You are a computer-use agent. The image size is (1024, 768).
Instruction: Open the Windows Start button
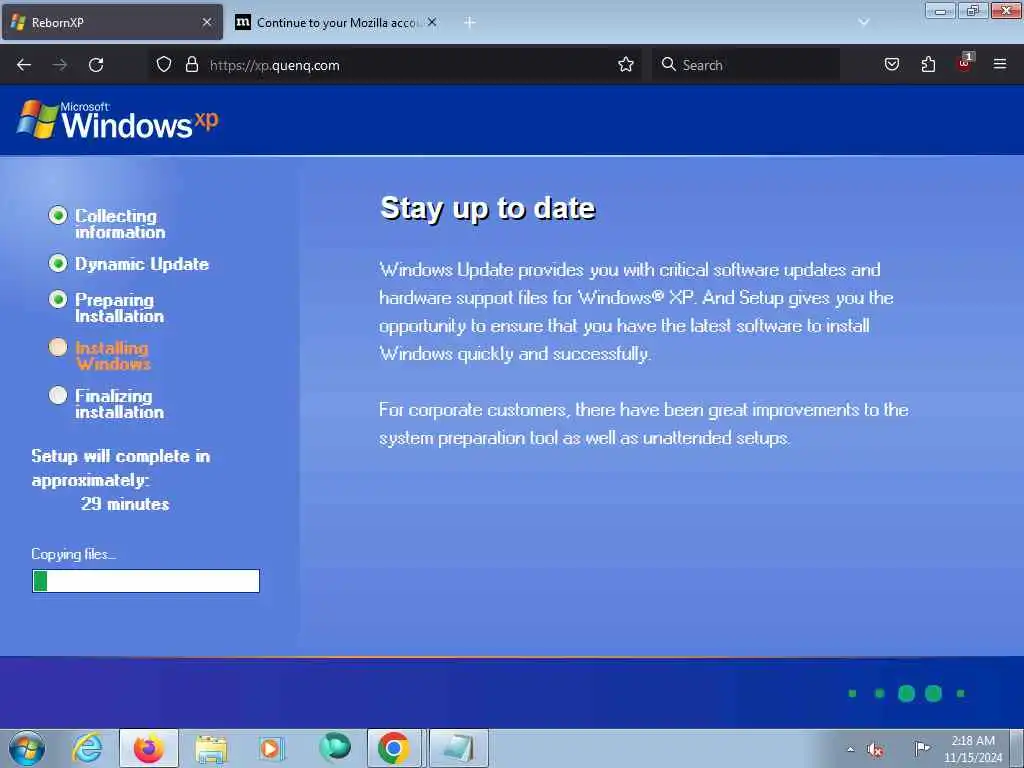26,748
